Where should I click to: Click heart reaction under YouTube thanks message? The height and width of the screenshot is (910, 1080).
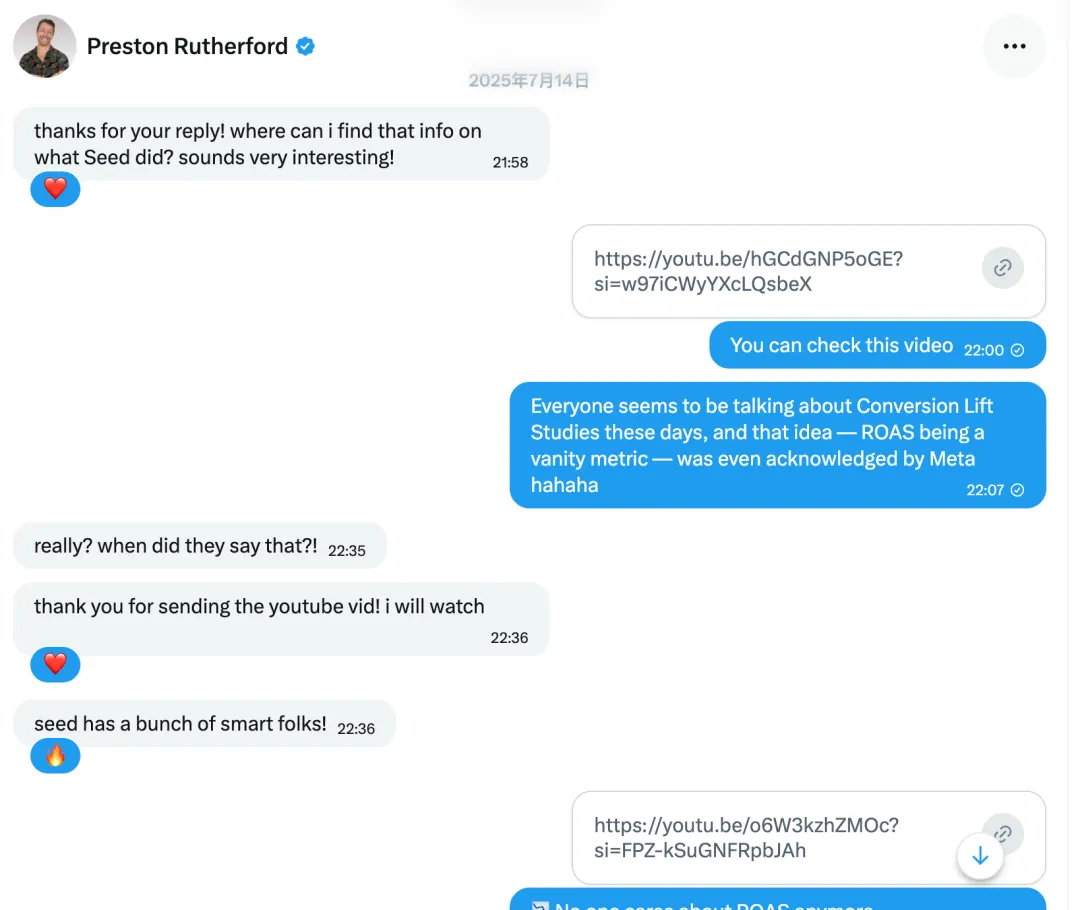click(x=55, y=663)
